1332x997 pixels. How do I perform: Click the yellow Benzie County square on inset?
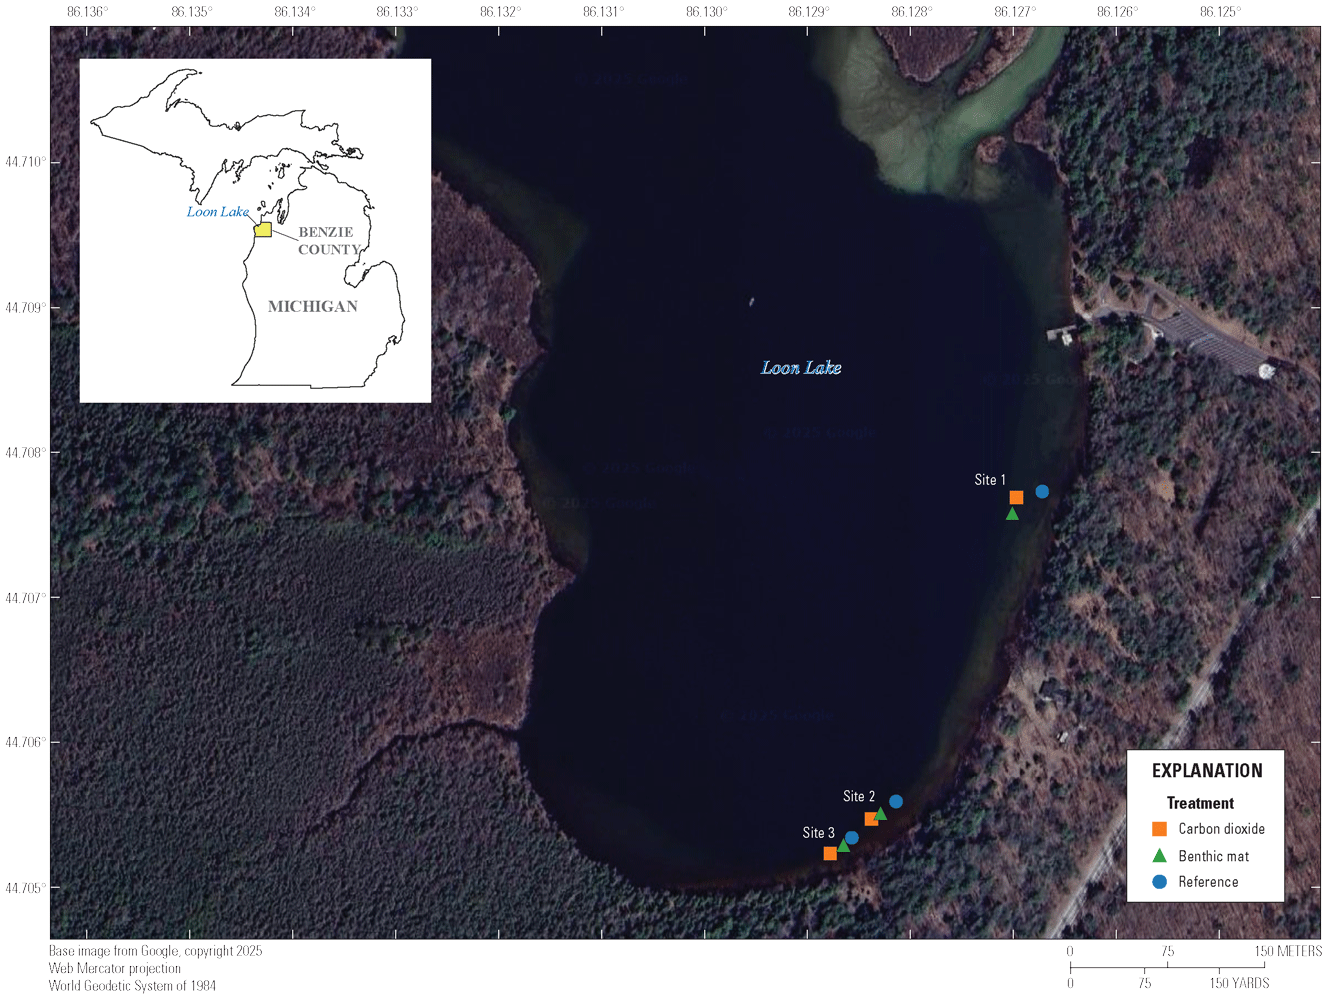pos(263,229)
